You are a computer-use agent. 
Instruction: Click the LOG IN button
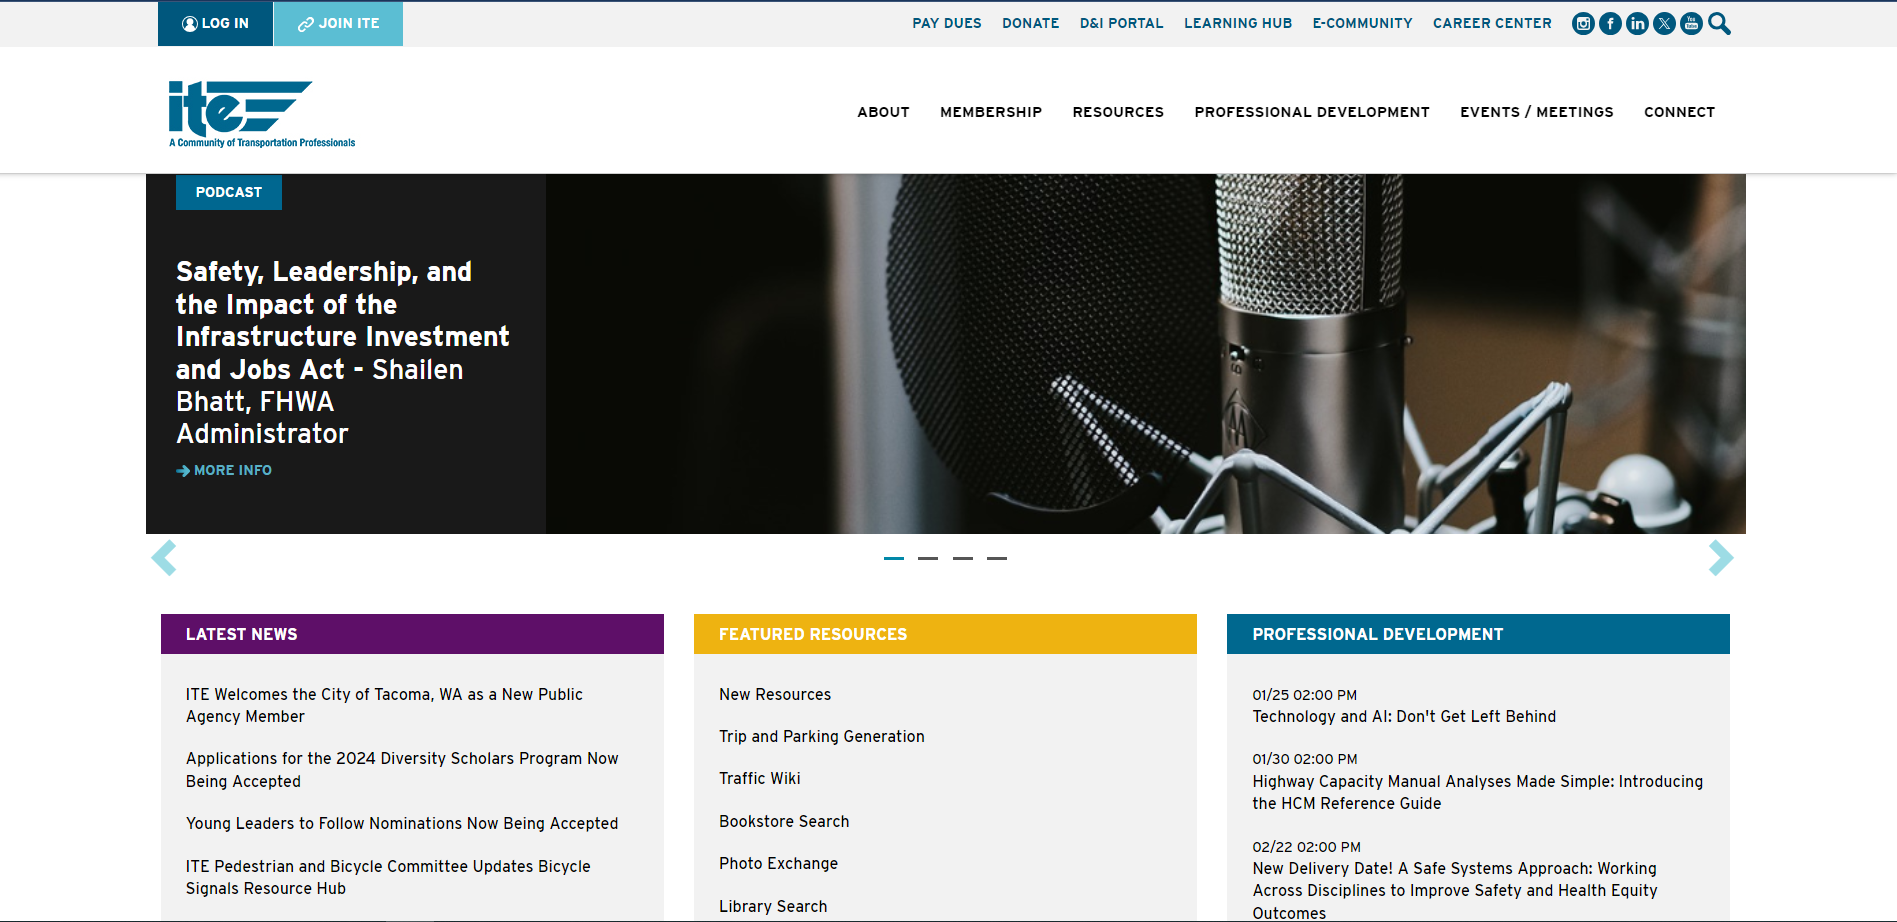click(215, 23)
